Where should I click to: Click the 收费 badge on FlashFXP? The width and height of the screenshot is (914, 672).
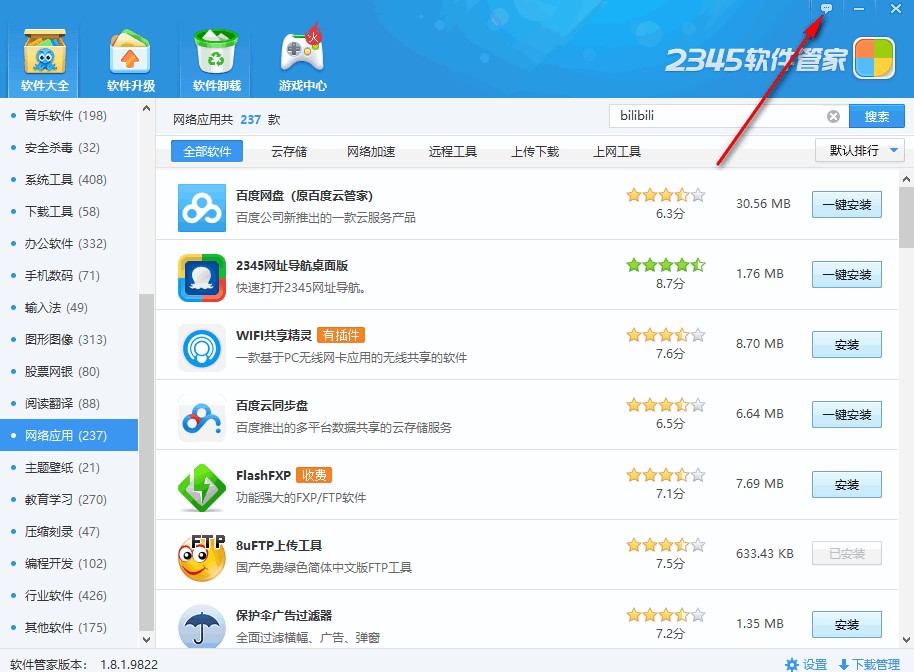click(314, 475)
